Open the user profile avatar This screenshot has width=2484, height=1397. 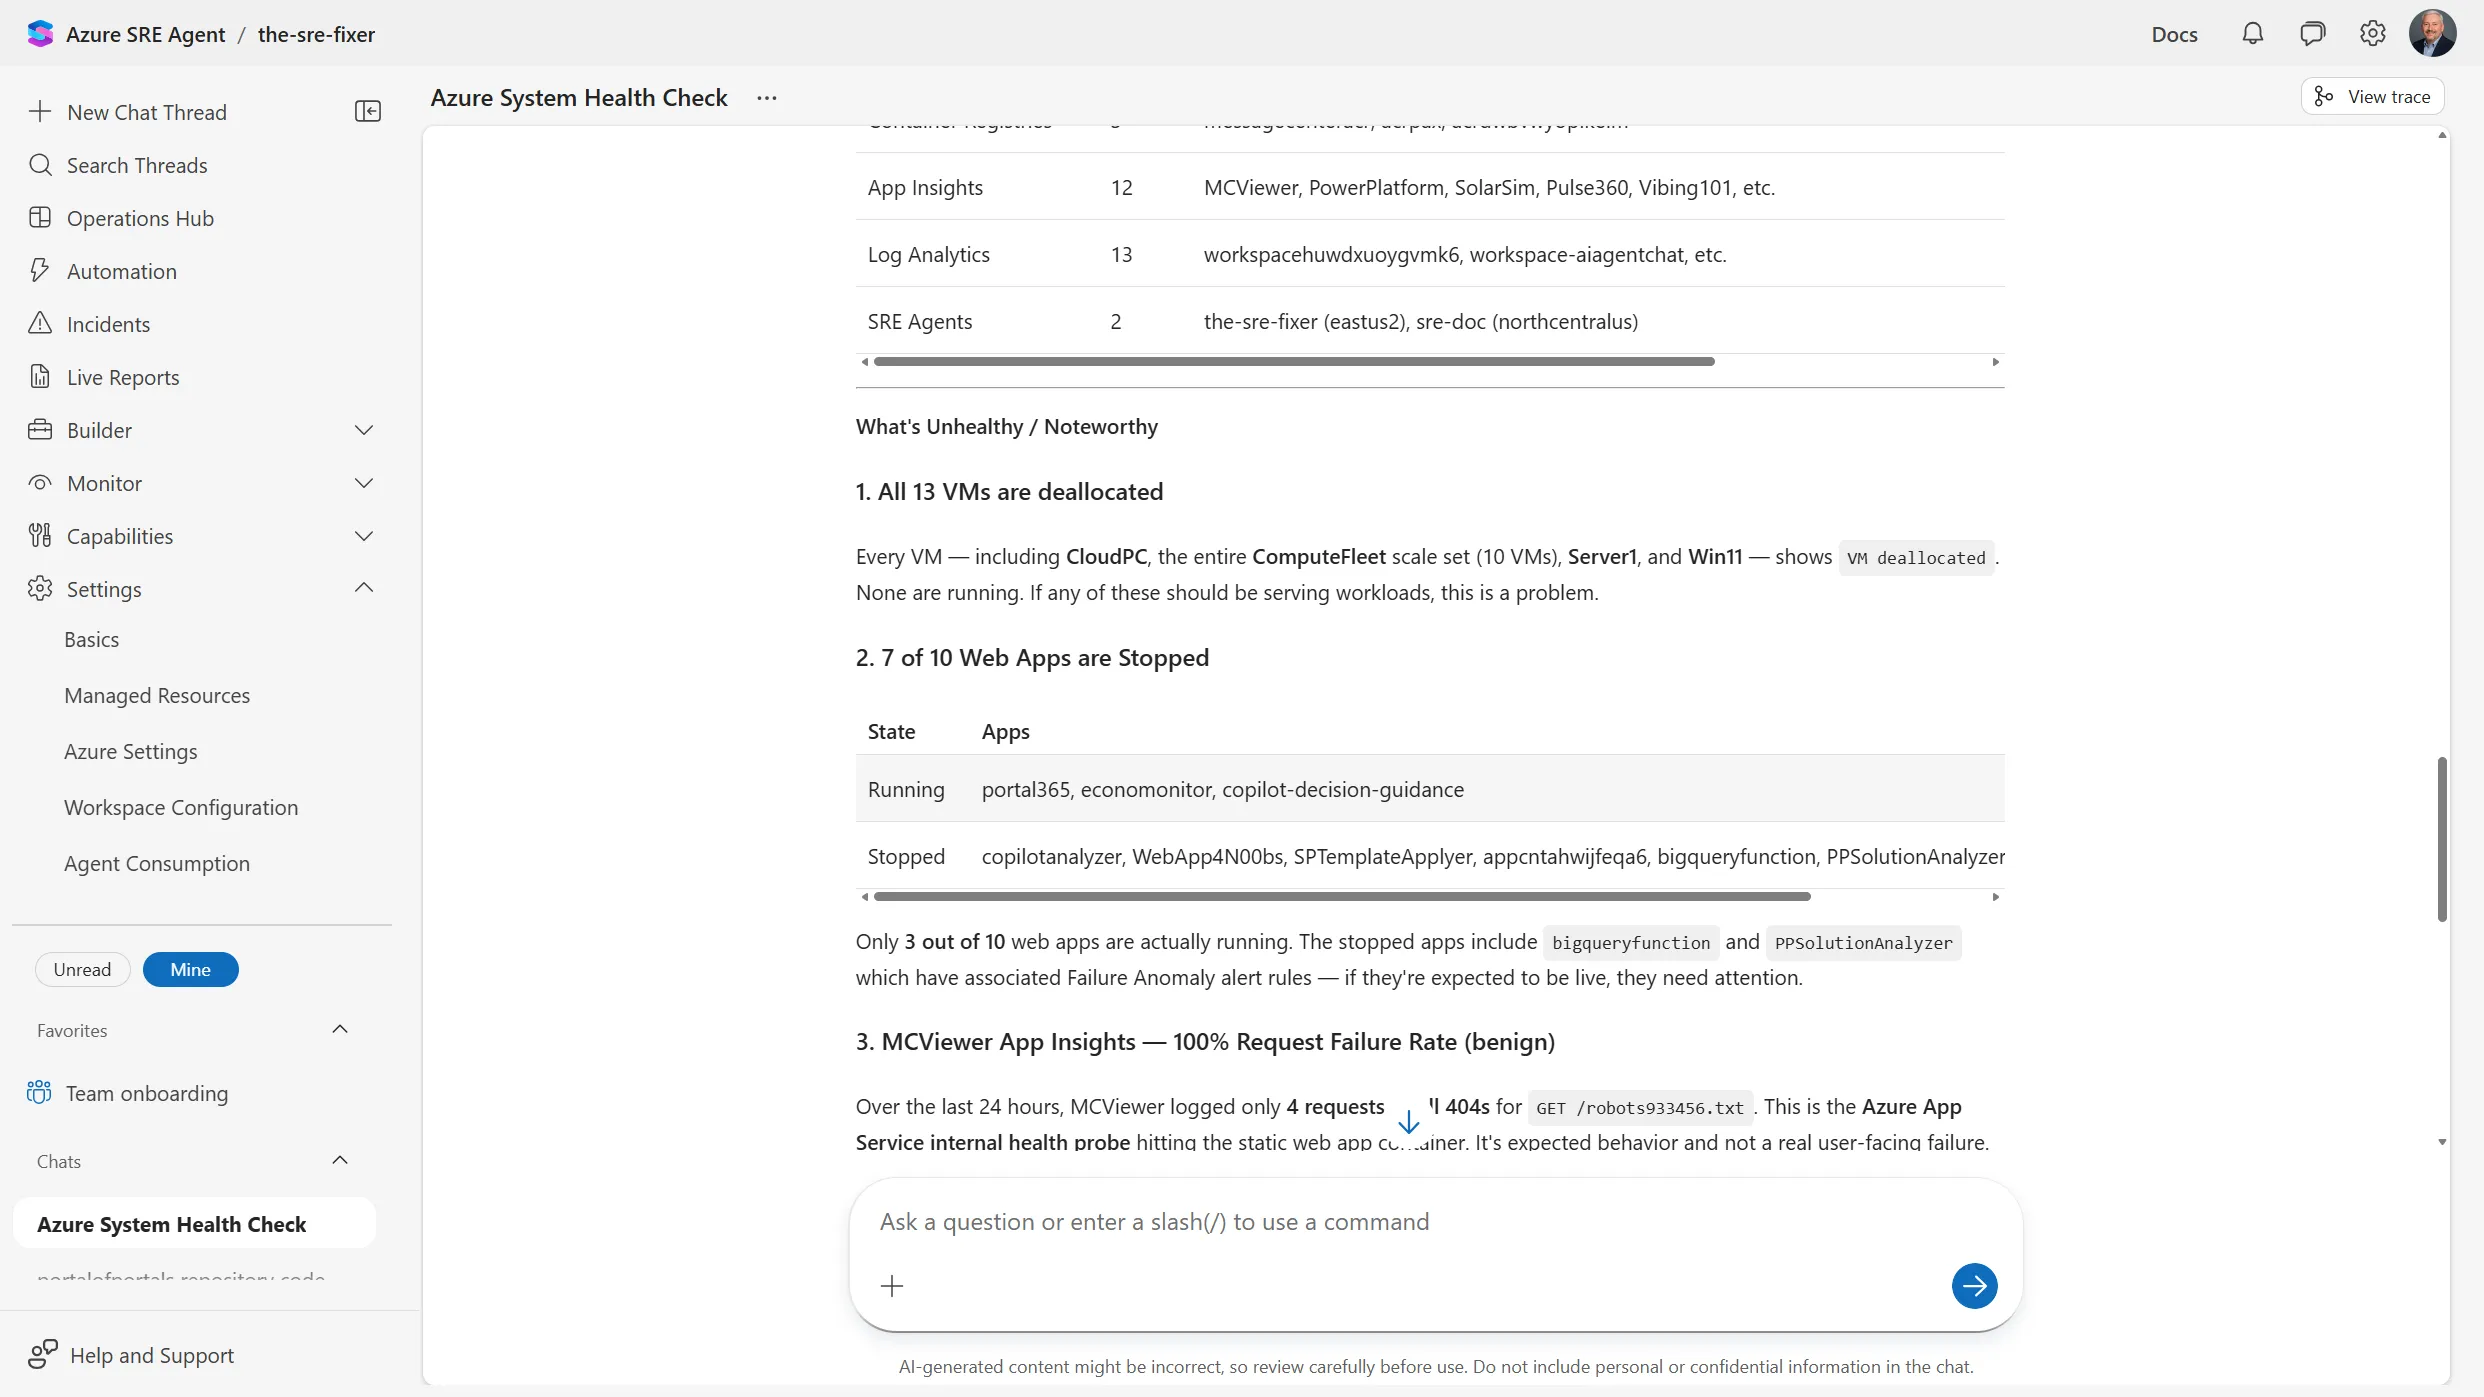2432,33
